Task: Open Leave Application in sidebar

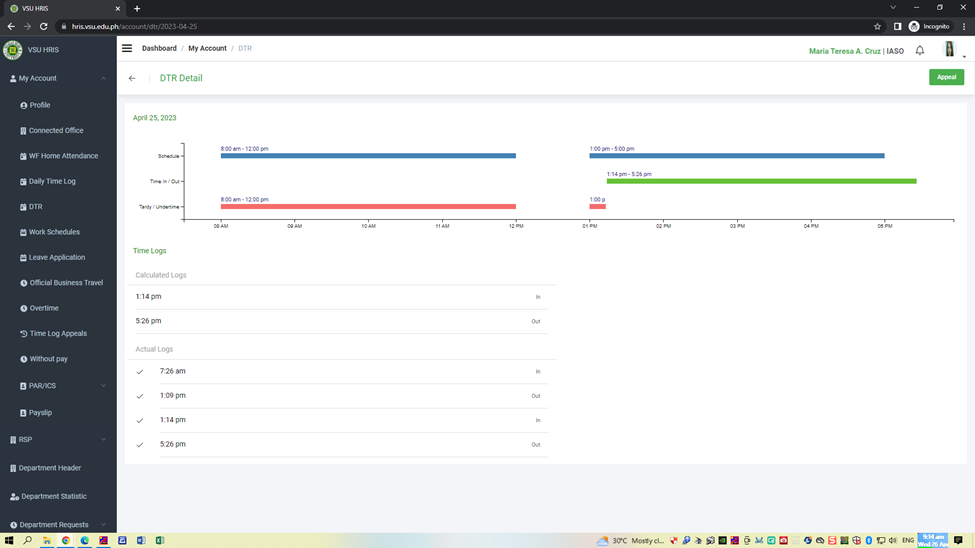Action: (x=57, y=257)
